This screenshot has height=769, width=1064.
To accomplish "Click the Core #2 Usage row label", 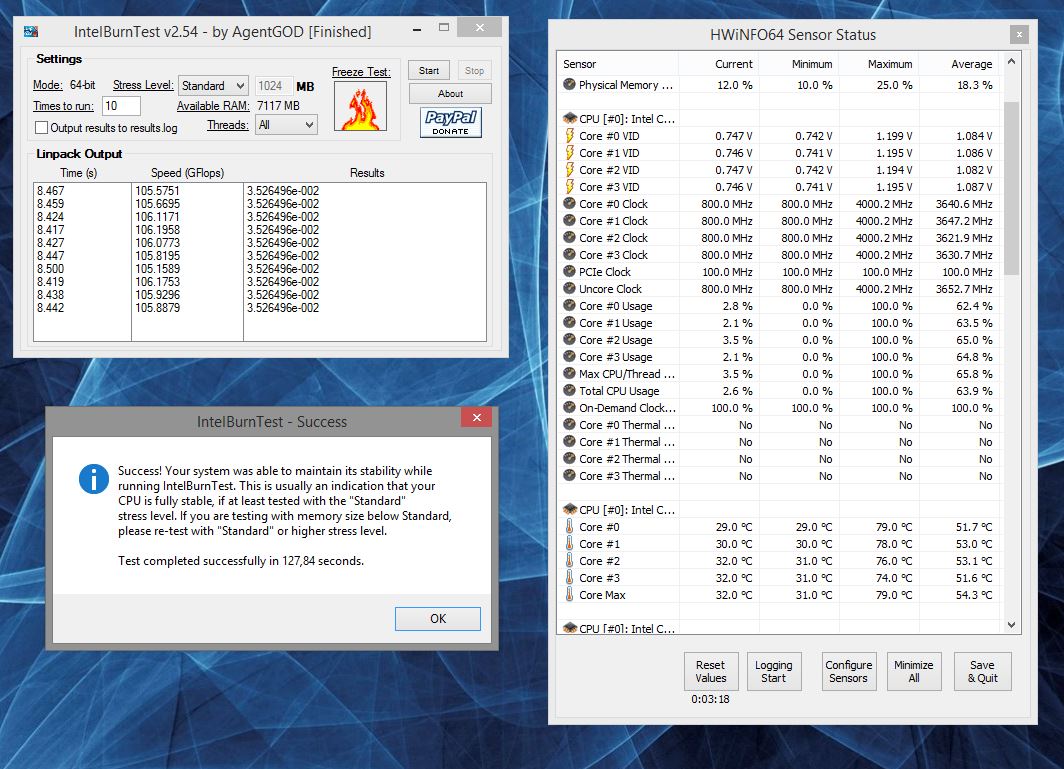I will 615,340.
